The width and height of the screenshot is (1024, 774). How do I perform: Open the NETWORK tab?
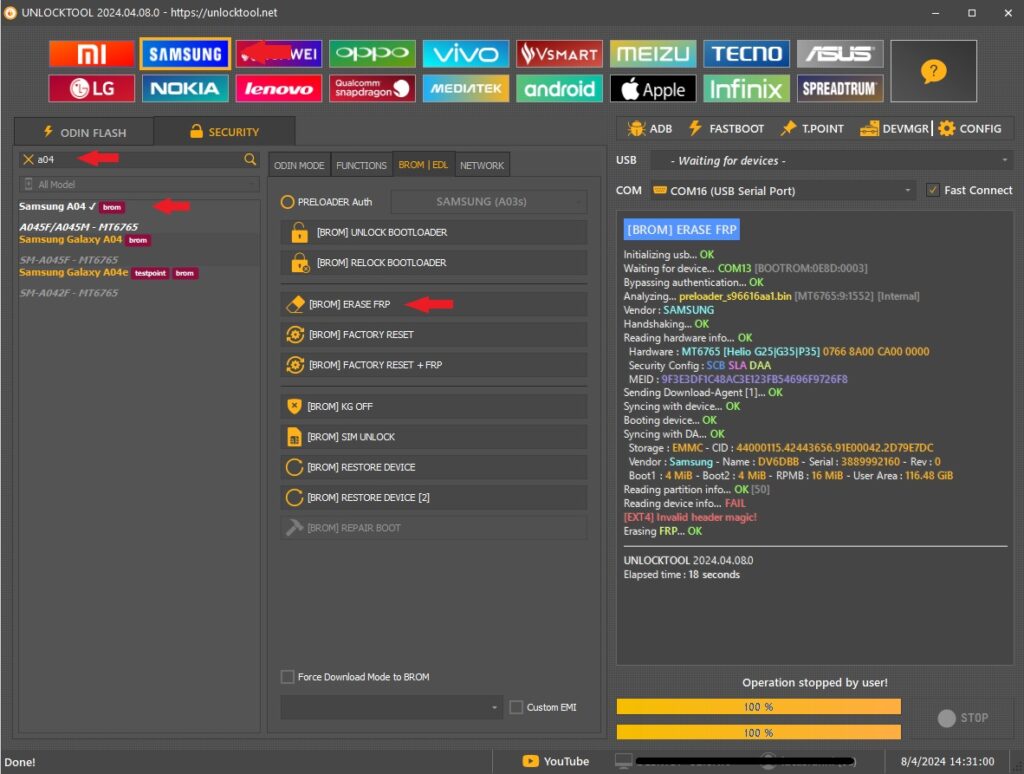[x=481, y=165]
